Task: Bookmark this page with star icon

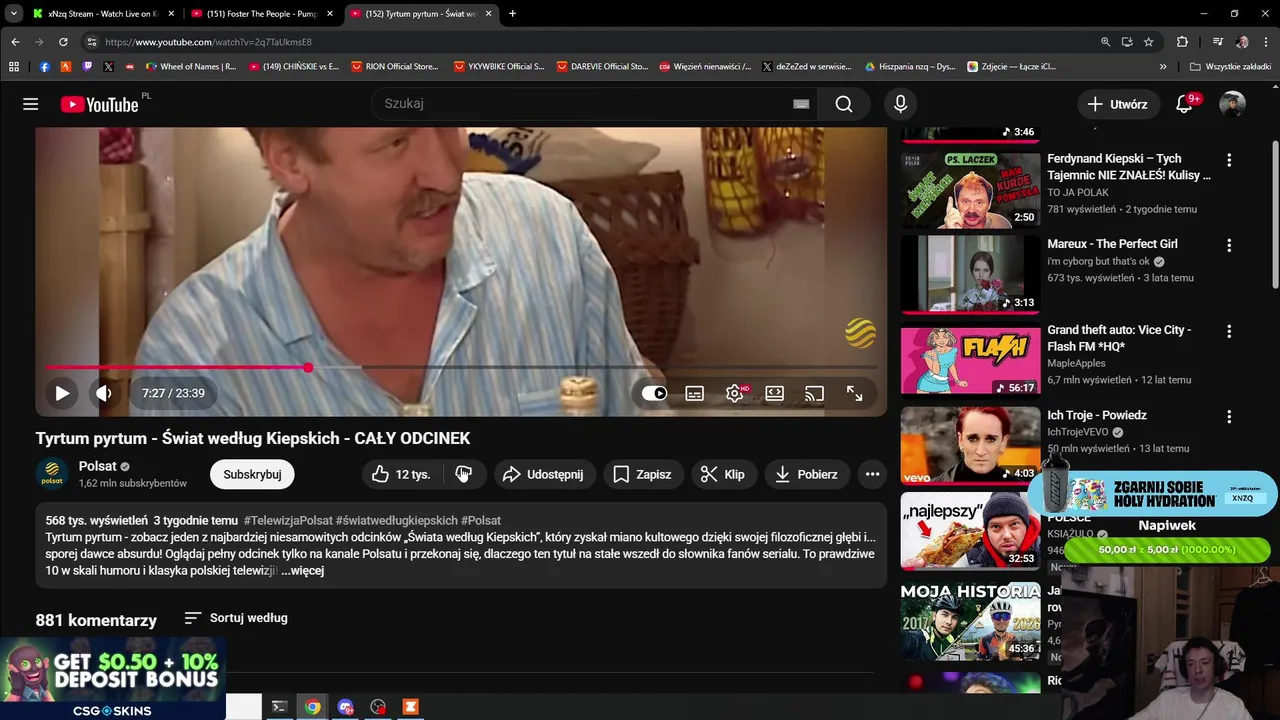Action: 1149,42
